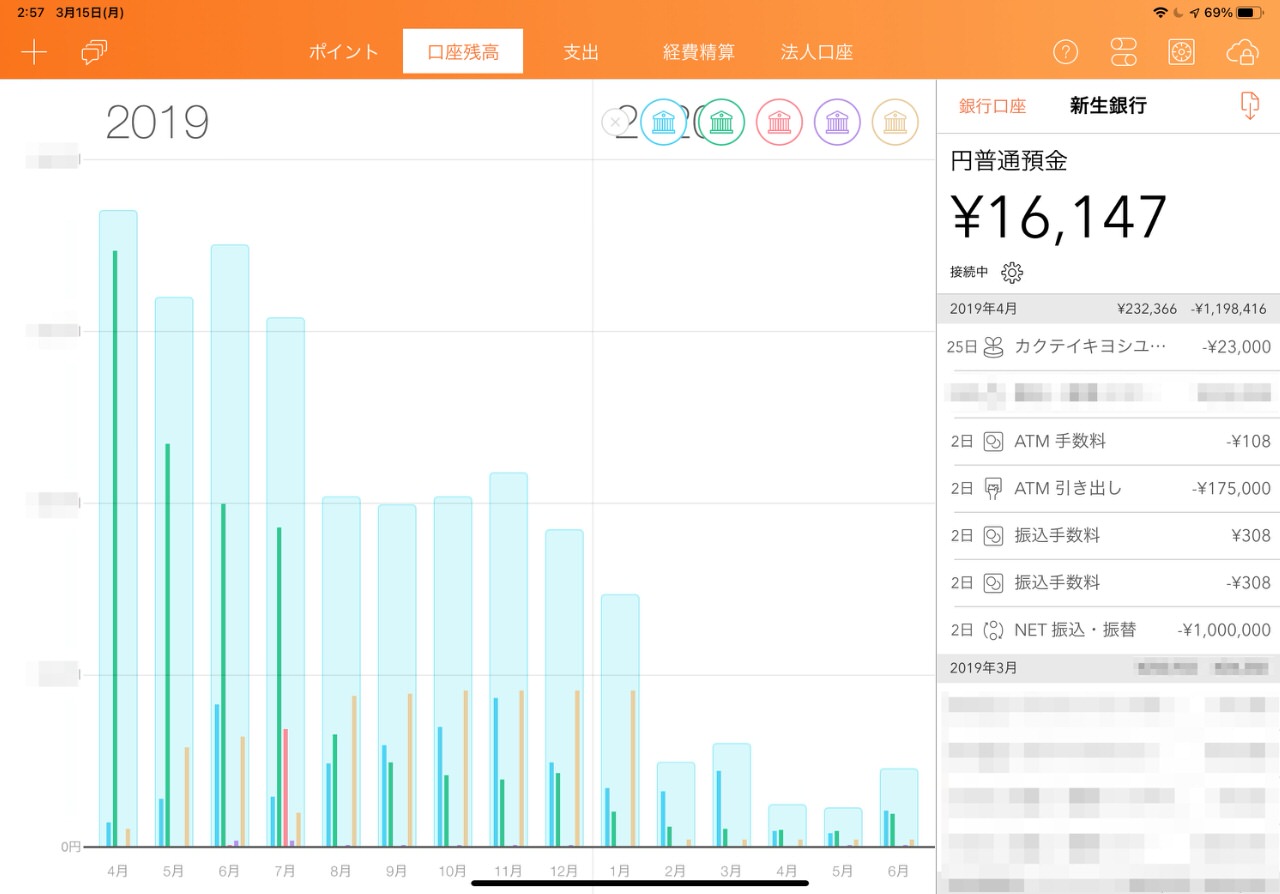The height and width of the screenshot is (894, 1280).
Task: Select the ATM 引き出し transaction row
Action: [1108, 489]
